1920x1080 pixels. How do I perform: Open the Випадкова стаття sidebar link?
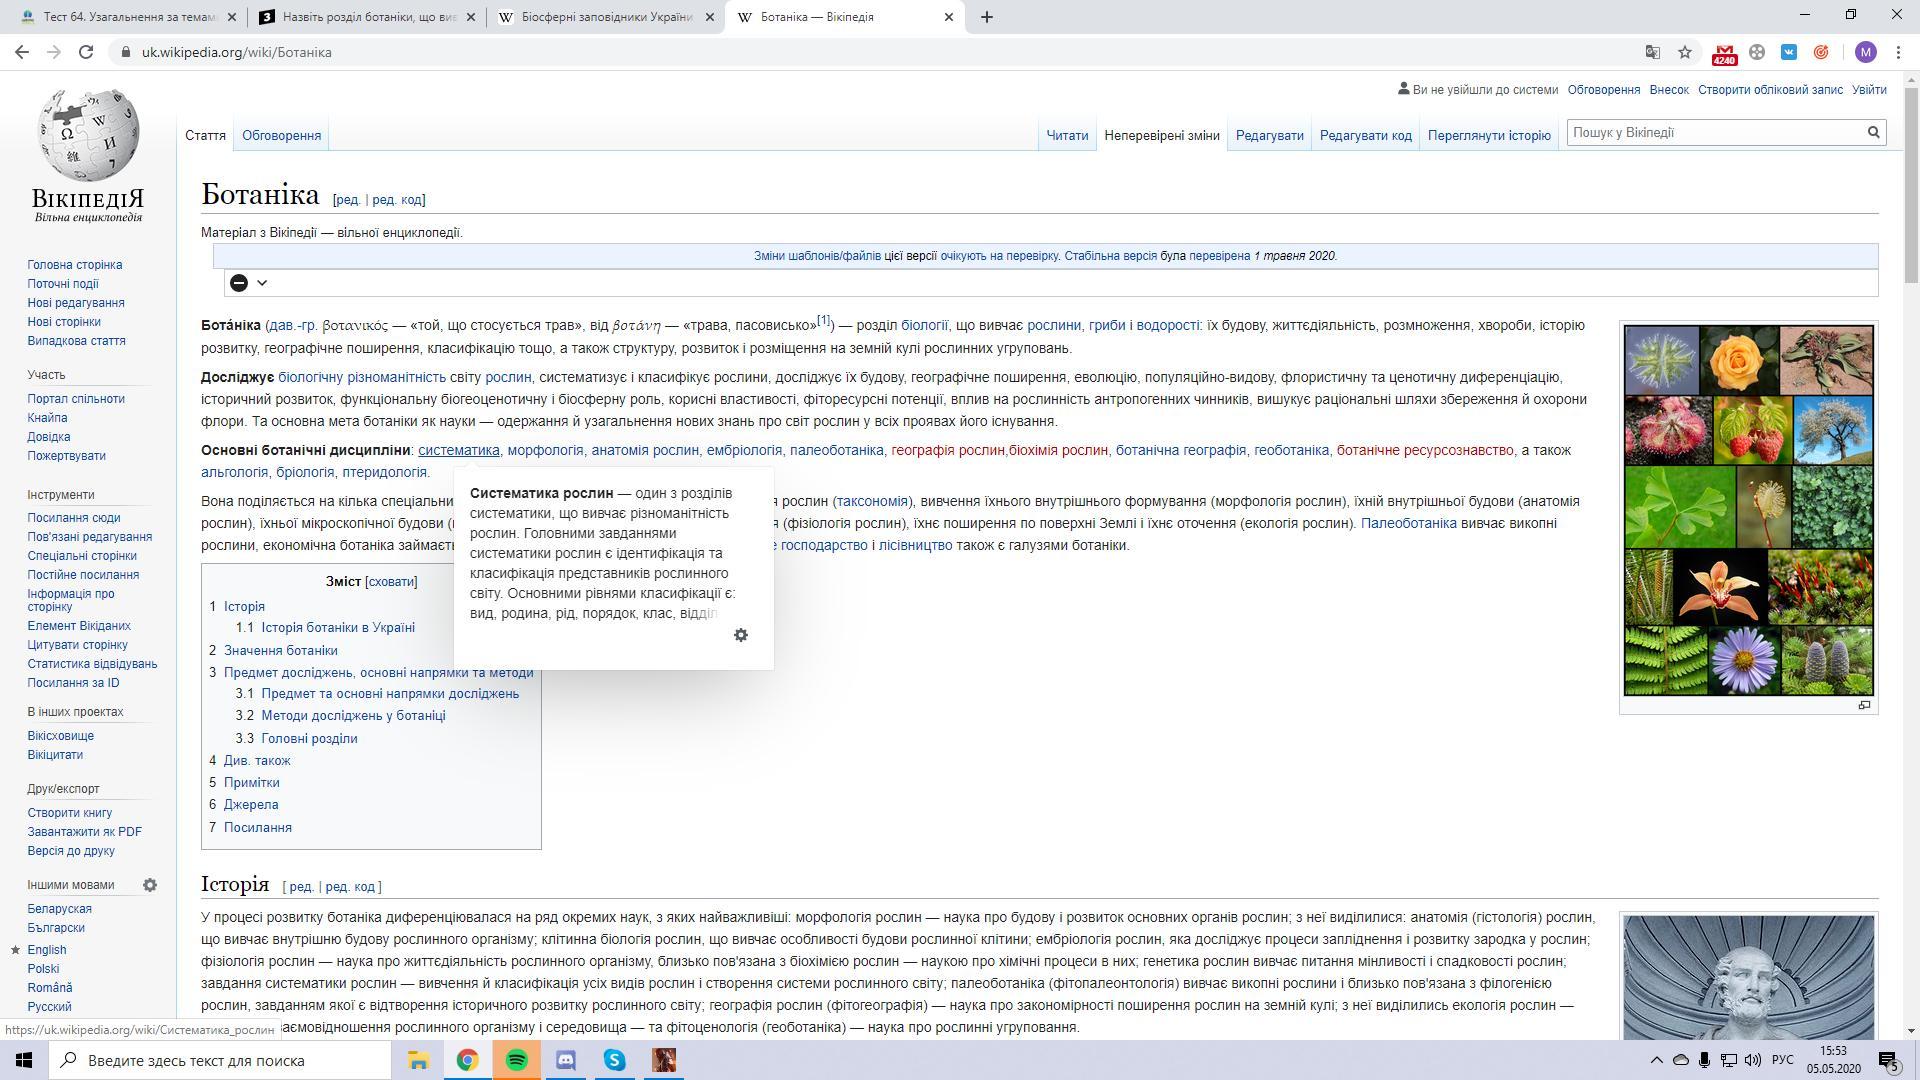click(x=76, y=341)
